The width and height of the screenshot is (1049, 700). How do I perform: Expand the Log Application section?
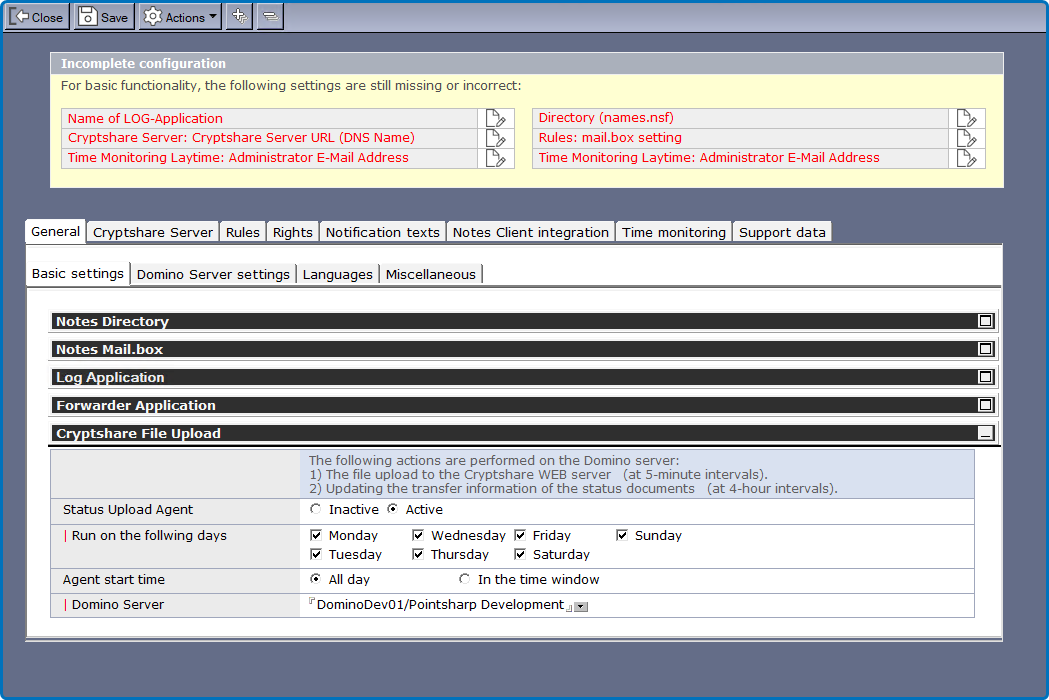[985, 377]
